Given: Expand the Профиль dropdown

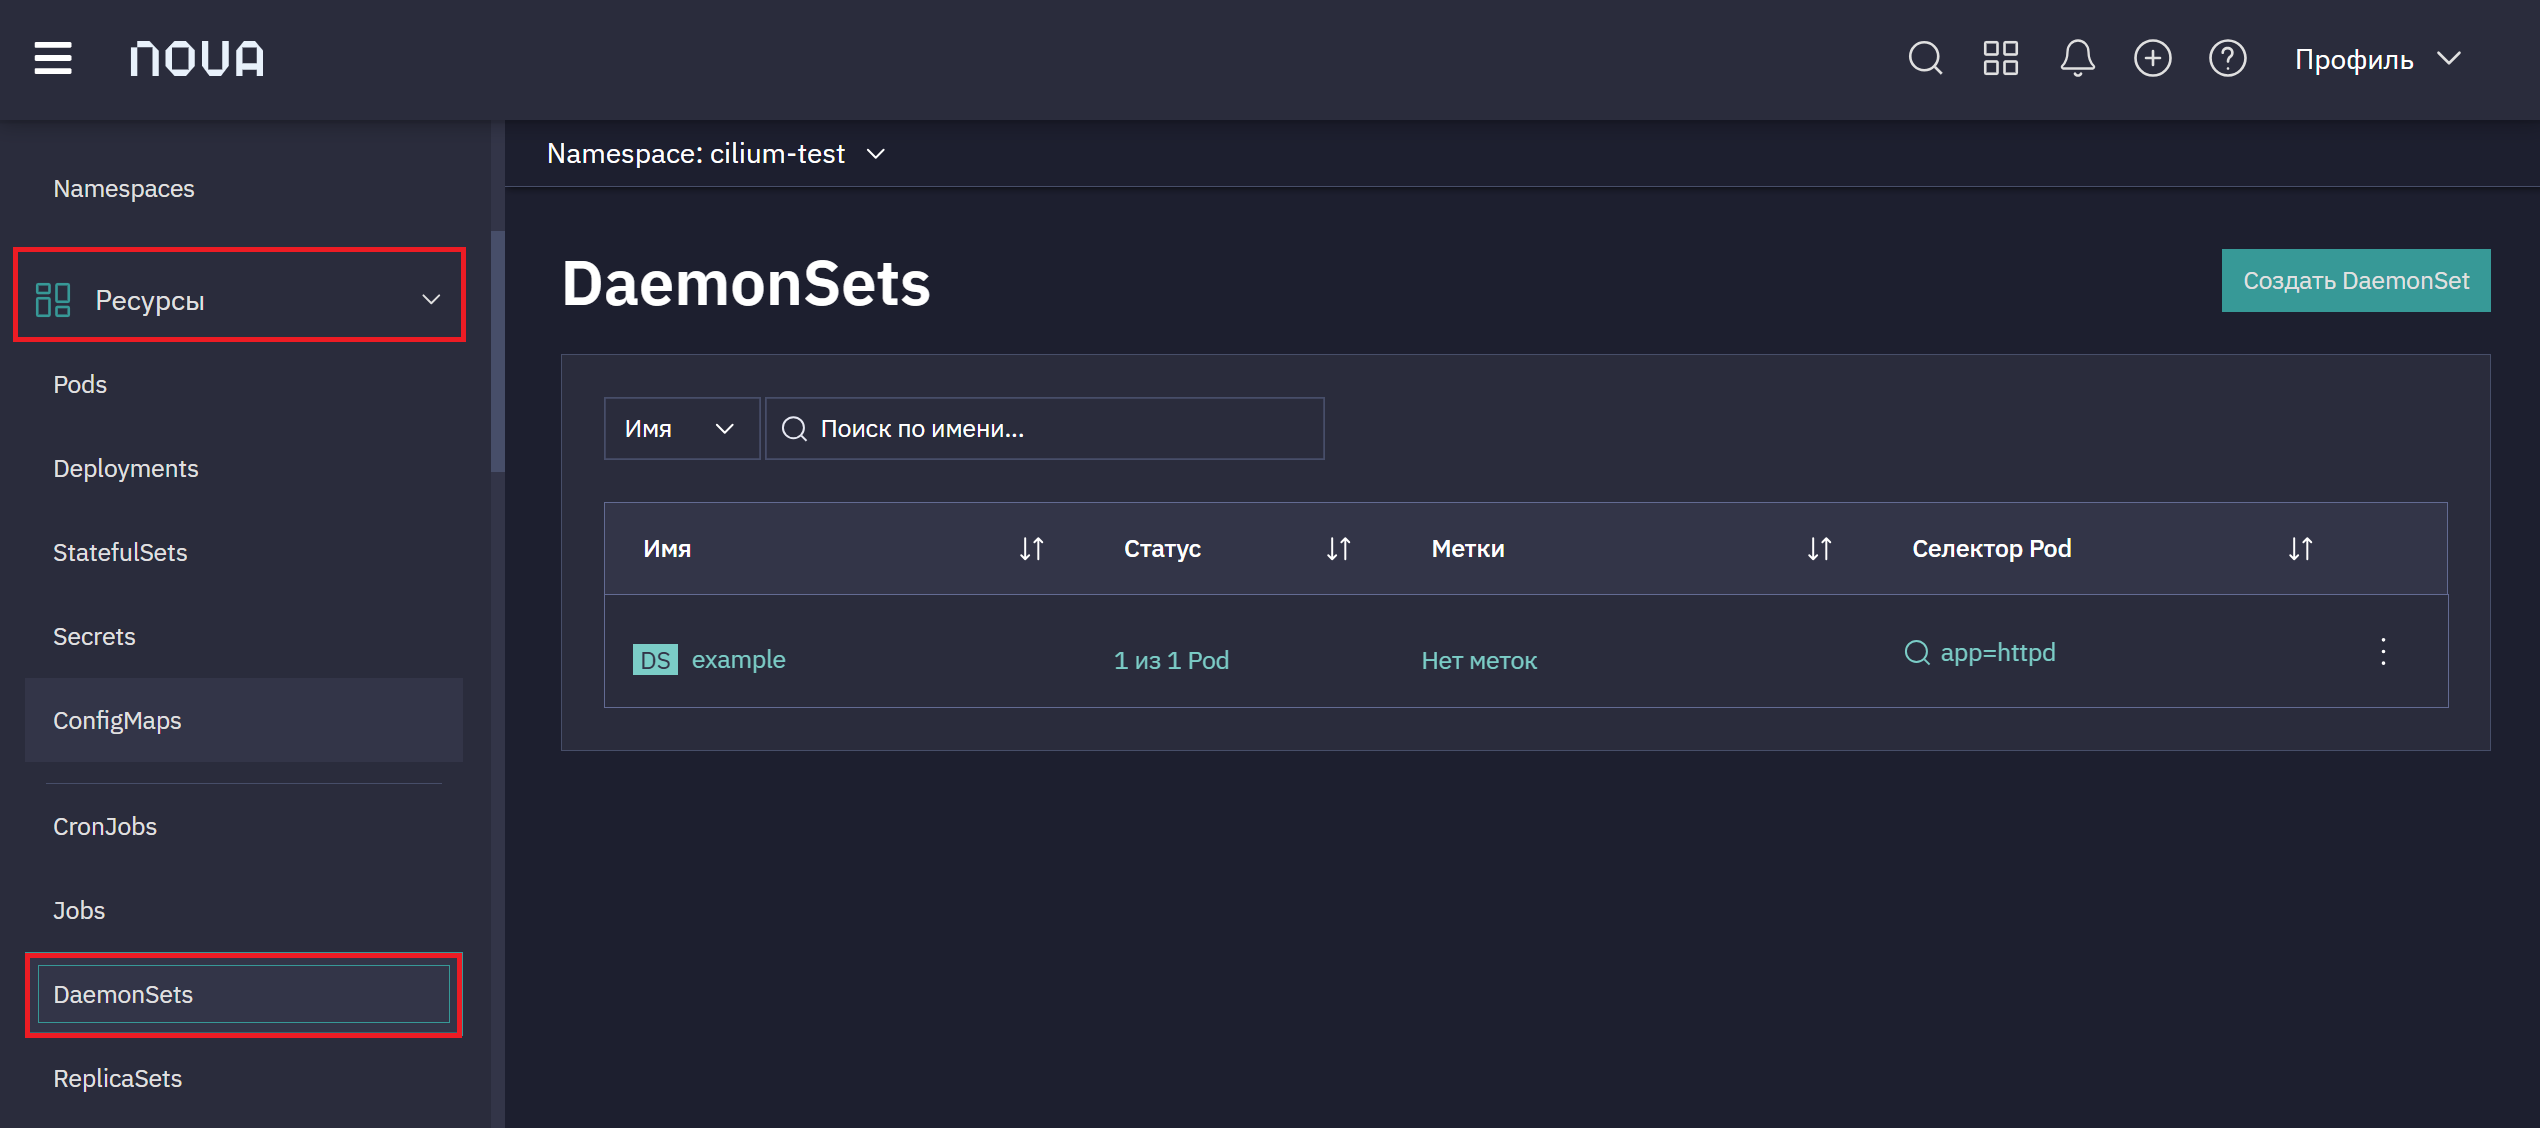Looking at the screenshot, I should 2377,59.
